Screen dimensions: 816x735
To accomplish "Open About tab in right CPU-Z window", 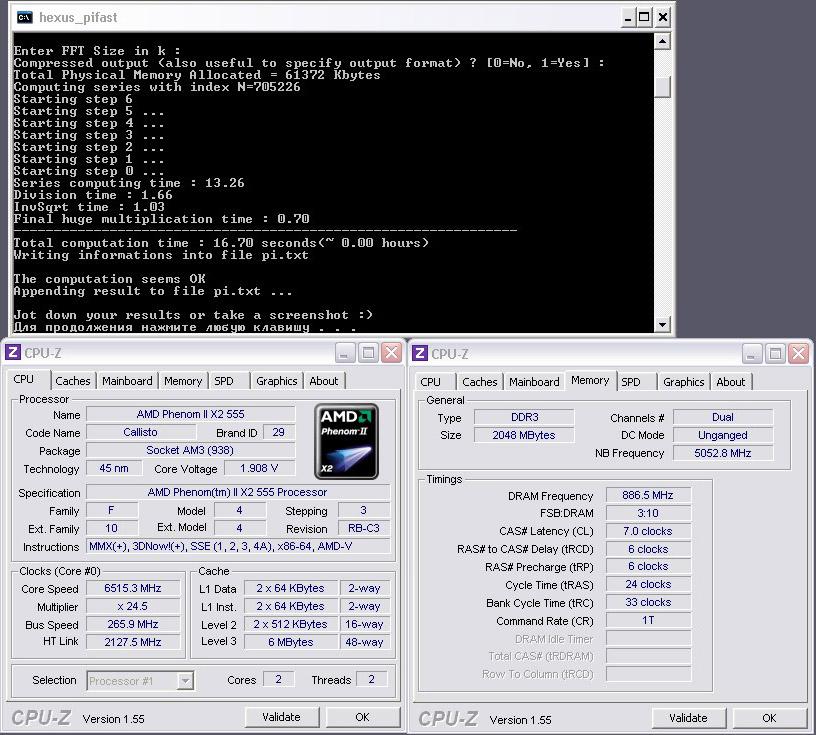I will (x=731, y=382).
